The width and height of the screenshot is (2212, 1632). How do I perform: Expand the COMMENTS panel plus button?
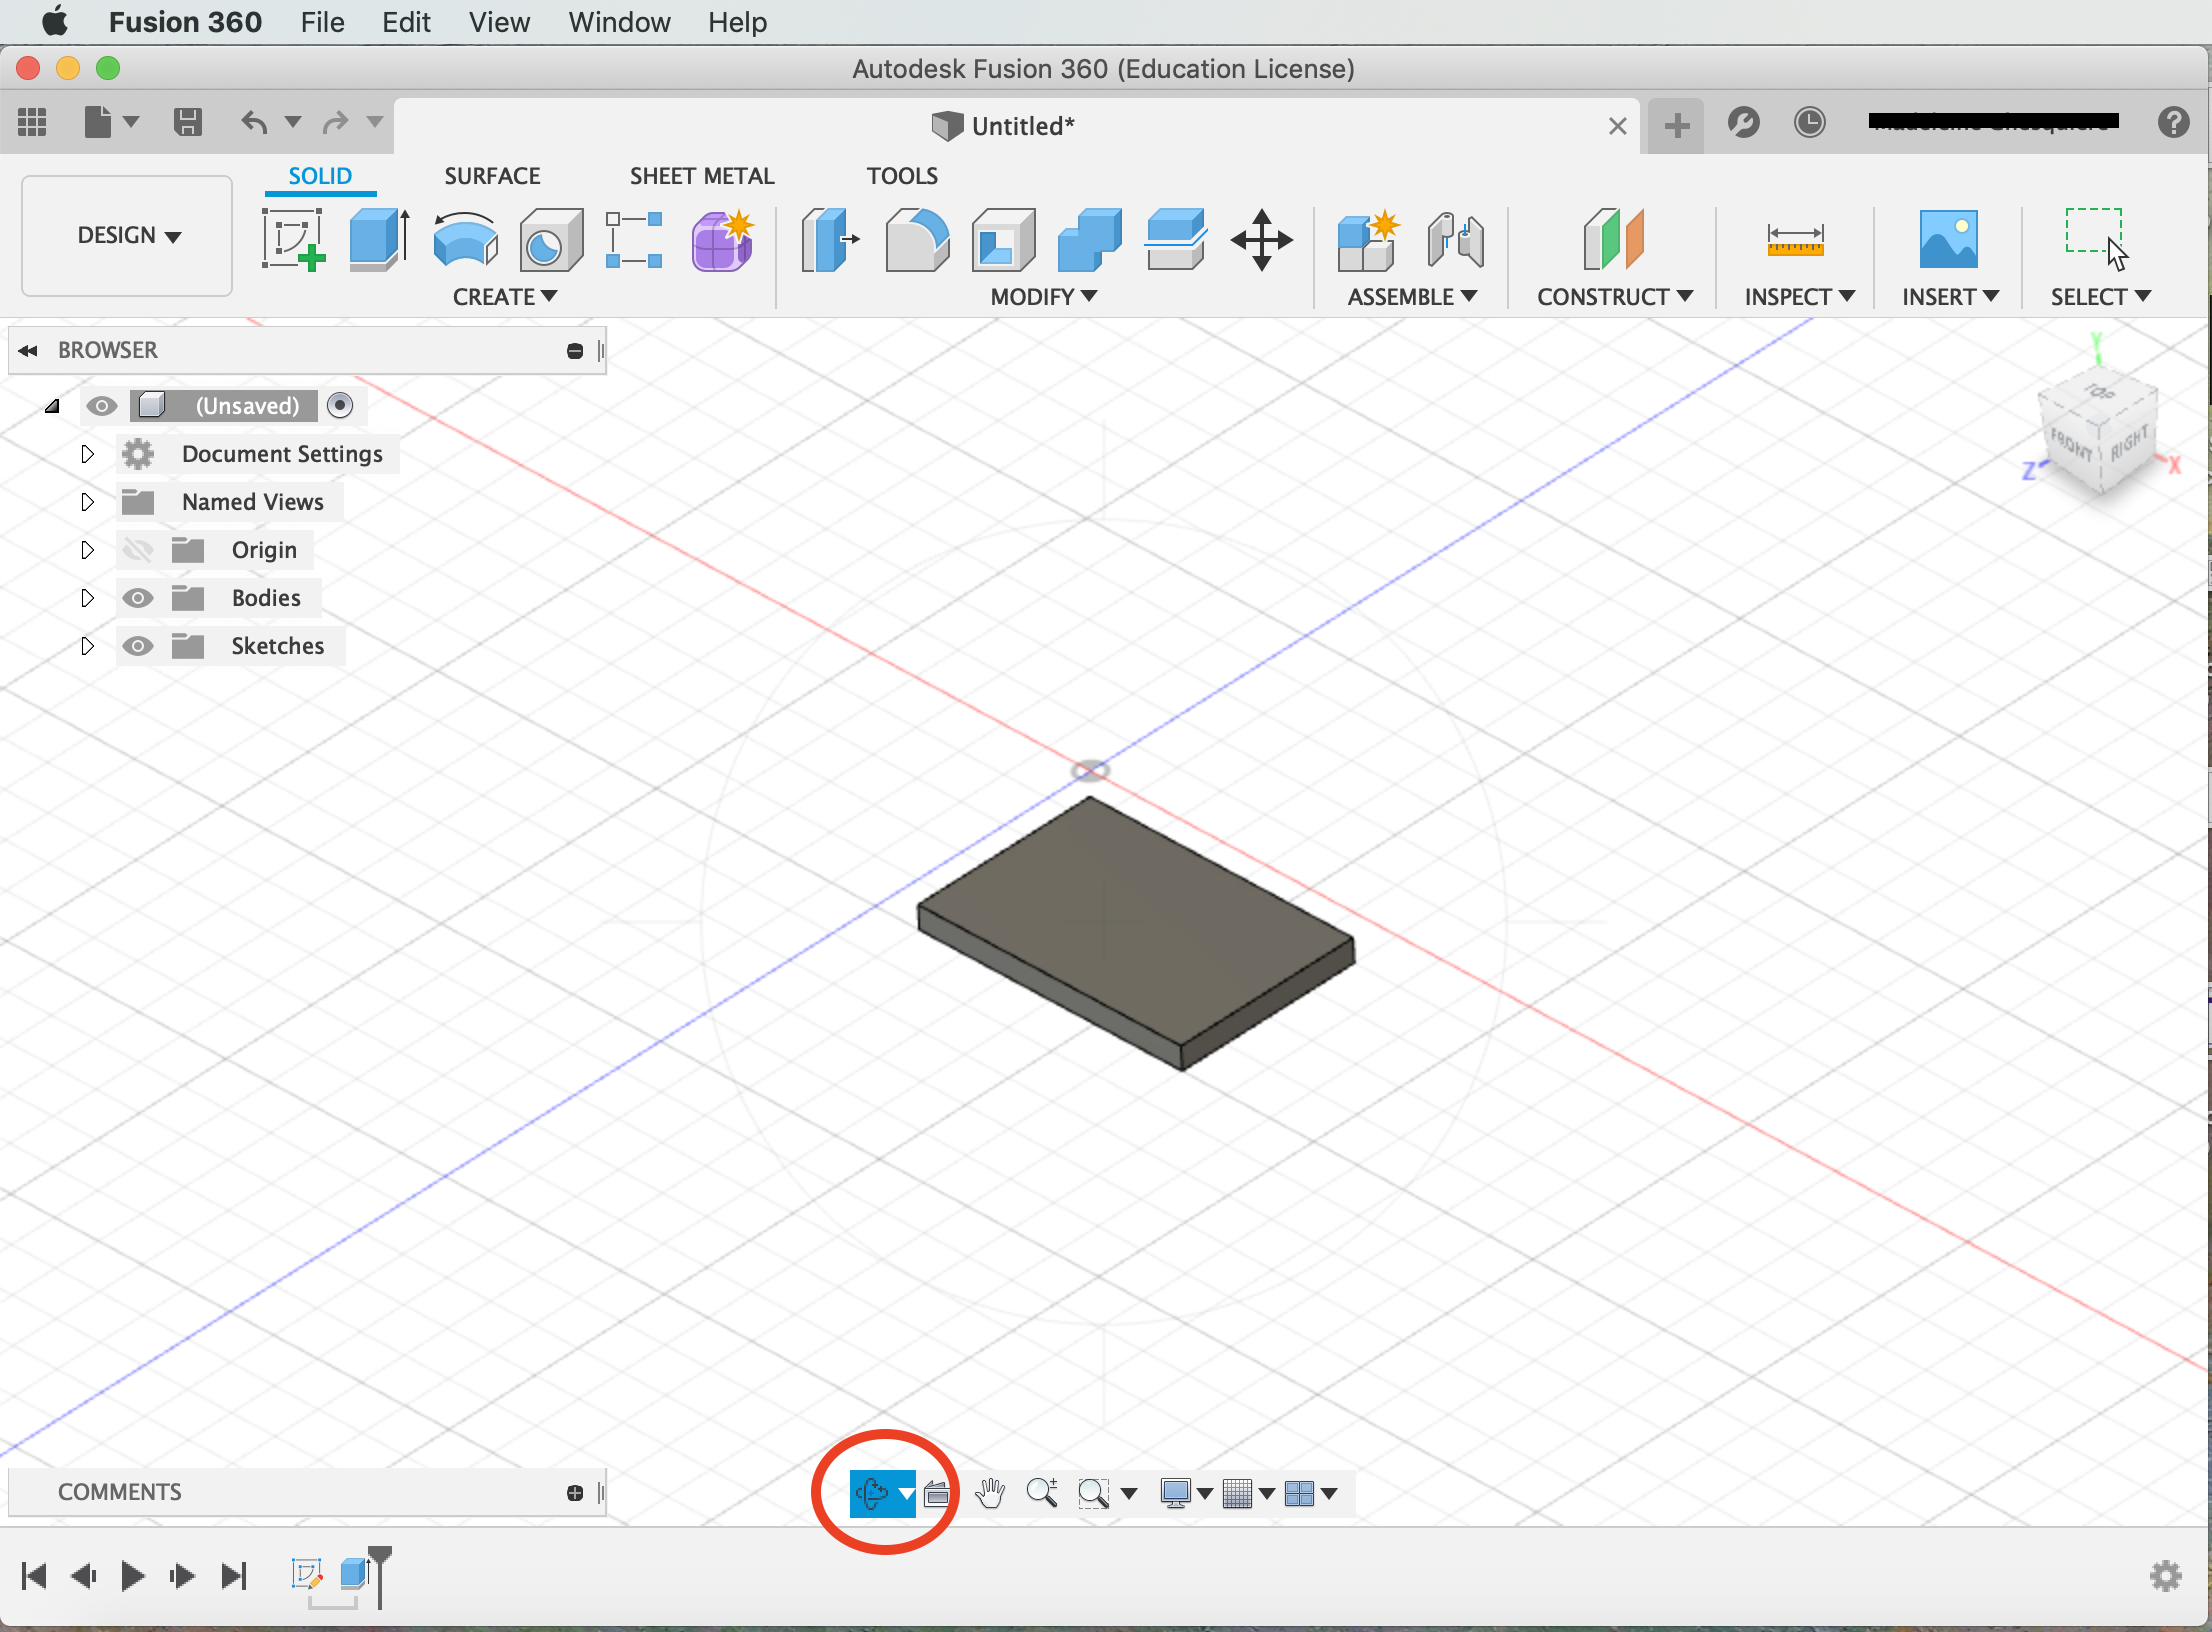(x=575, y=1493)
